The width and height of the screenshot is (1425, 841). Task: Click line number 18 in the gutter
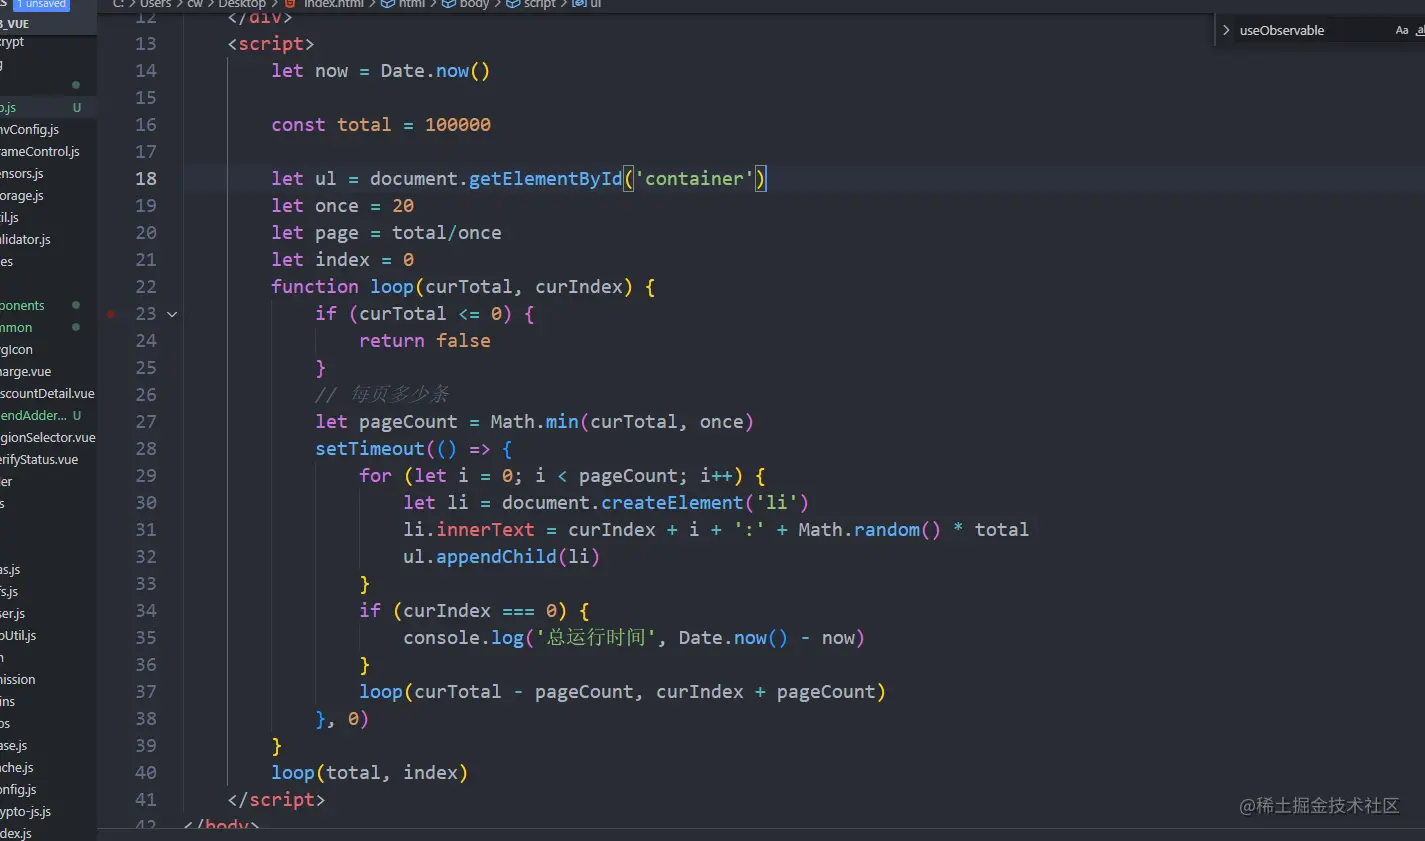(x=146, y=178)
